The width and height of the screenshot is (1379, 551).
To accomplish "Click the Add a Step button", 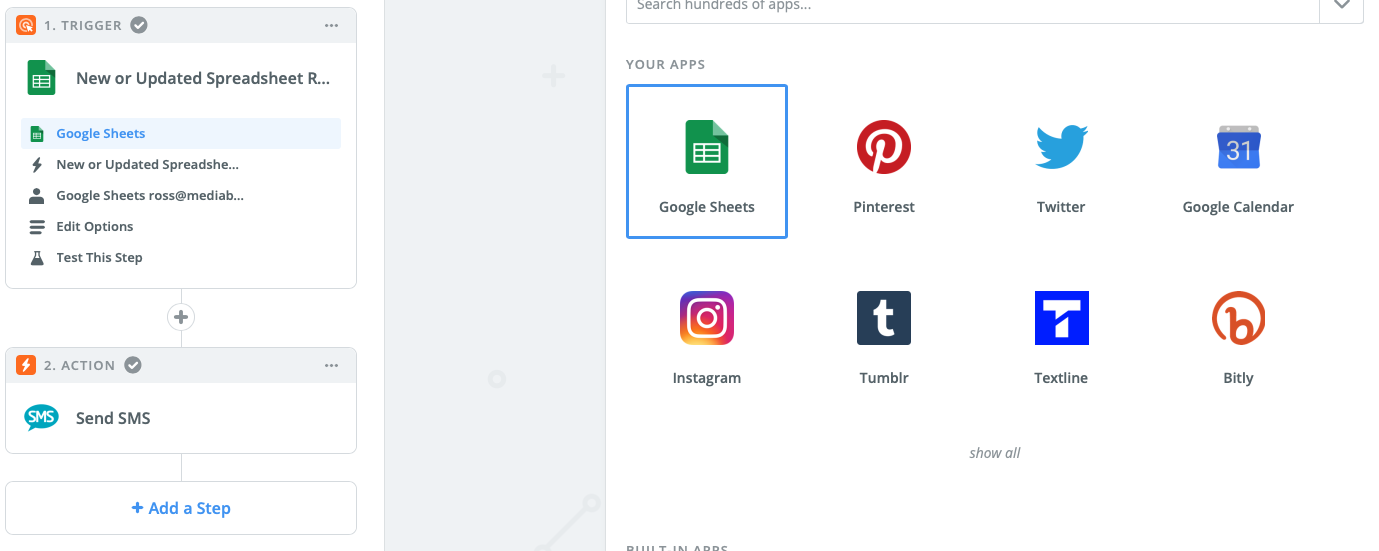I will (181, 508).
